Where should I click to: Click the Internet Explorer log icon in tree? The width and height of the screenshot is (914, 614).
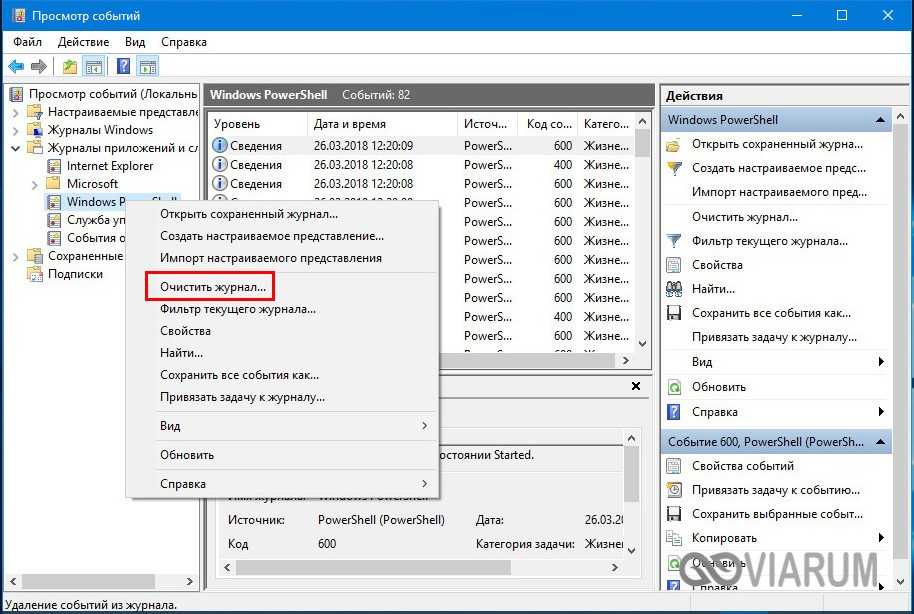click(x=54, y=166)
